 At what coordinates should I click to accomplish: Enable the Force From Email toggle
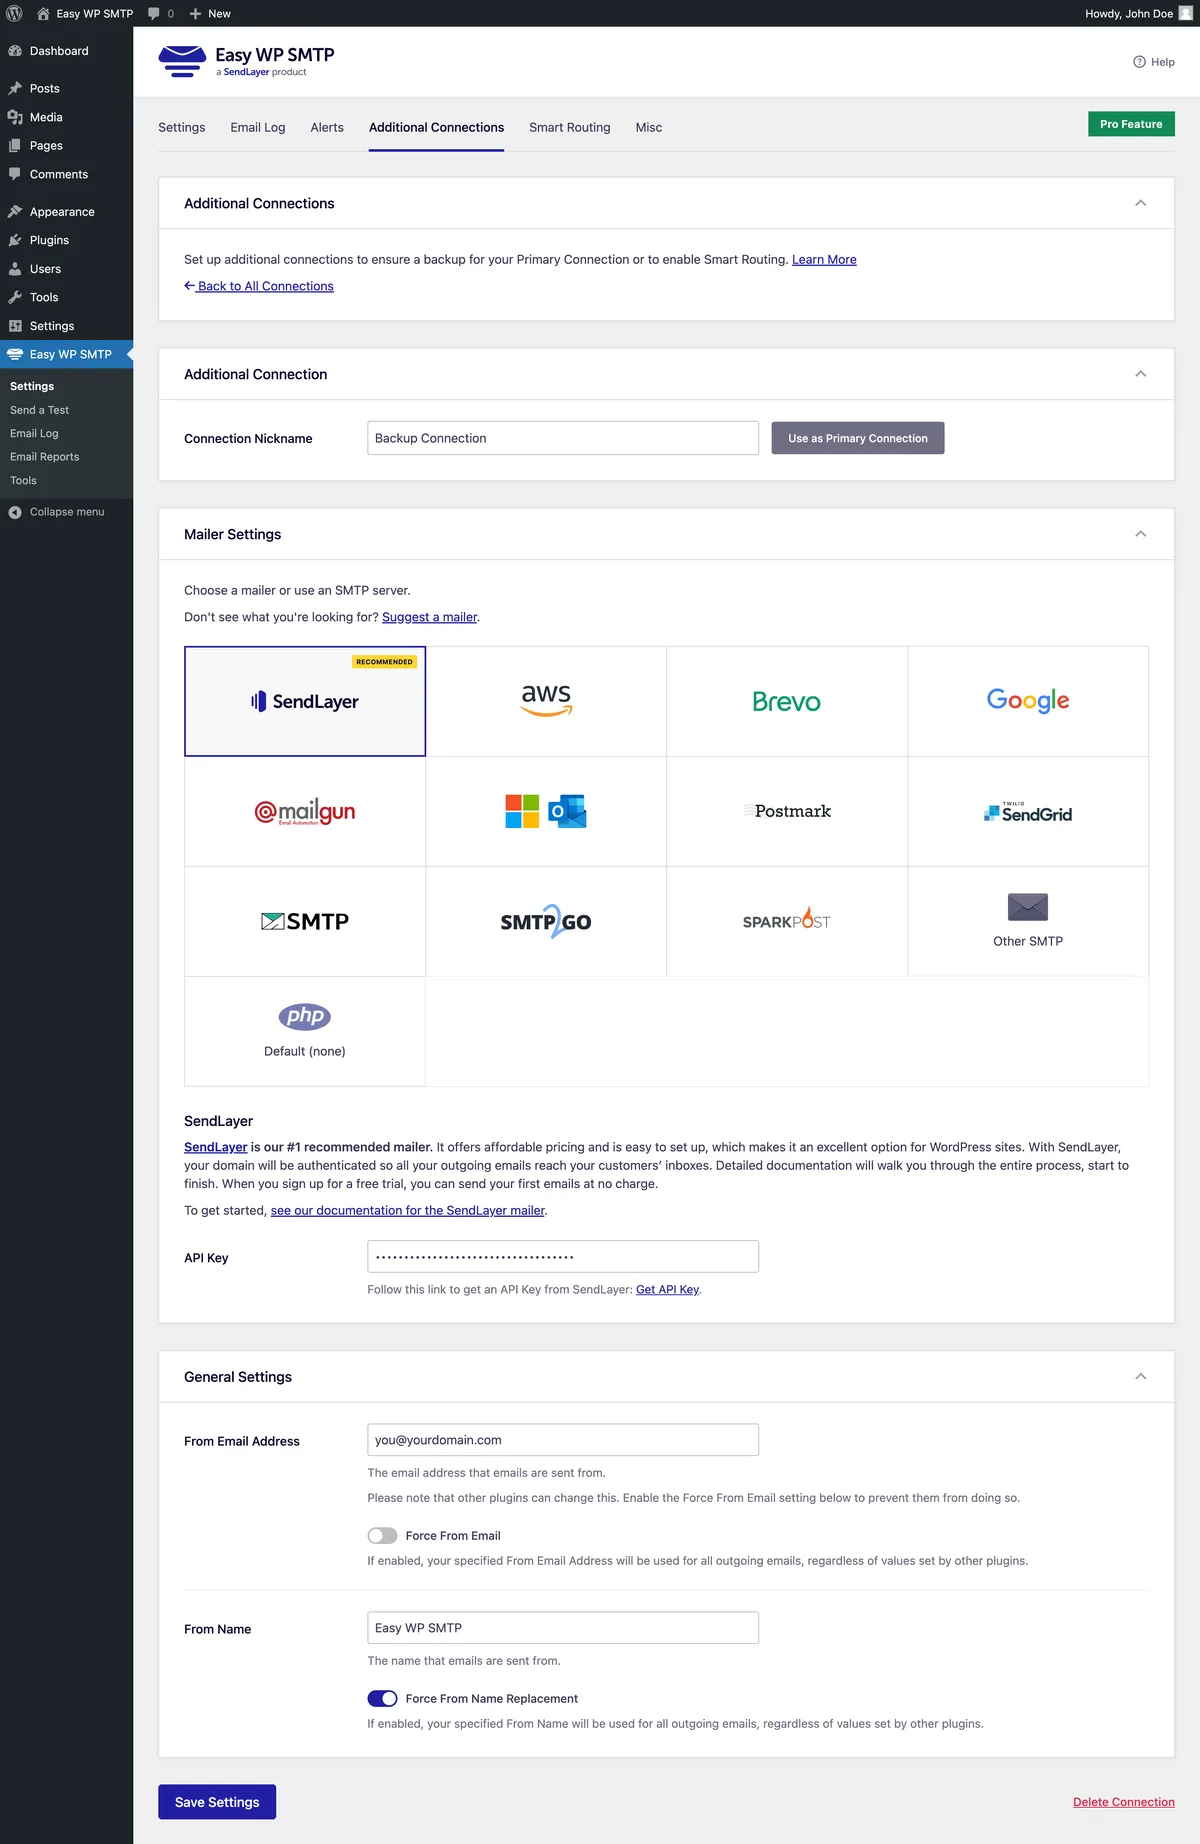(x=382, y=1535)
